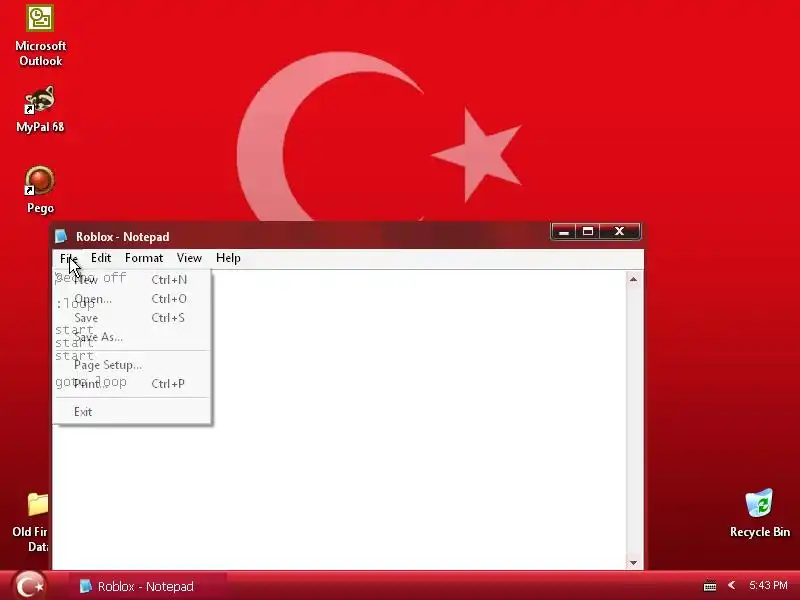The width and height of the screenshot is (800, 600).
Task: Minimize the Notepad window
Action: coord(564,232)
